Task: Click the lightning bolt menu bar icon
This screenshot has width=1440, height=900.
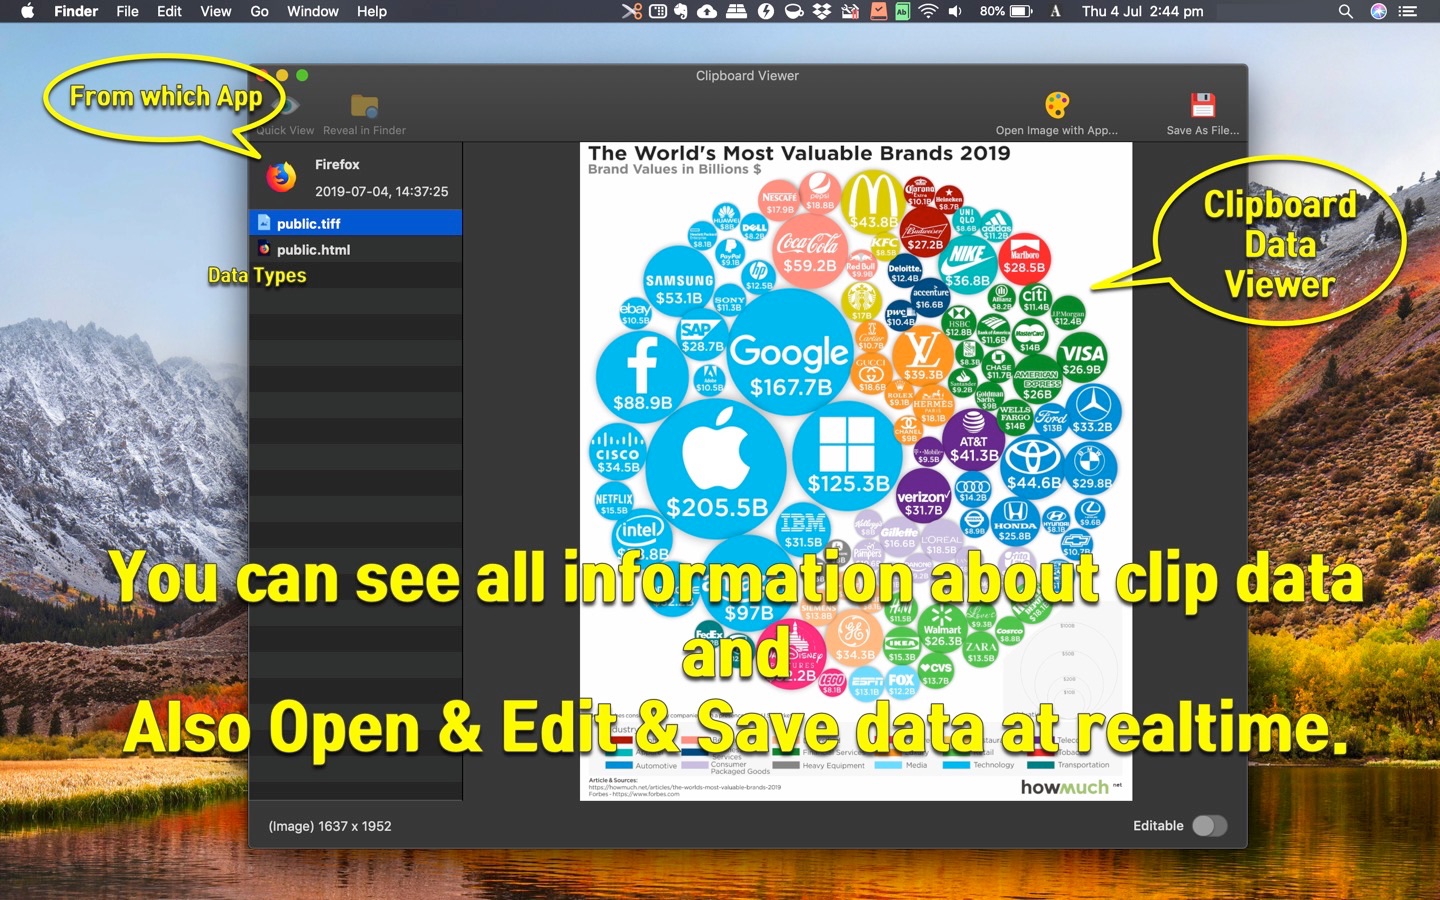Action: click(x=766, y=11)
